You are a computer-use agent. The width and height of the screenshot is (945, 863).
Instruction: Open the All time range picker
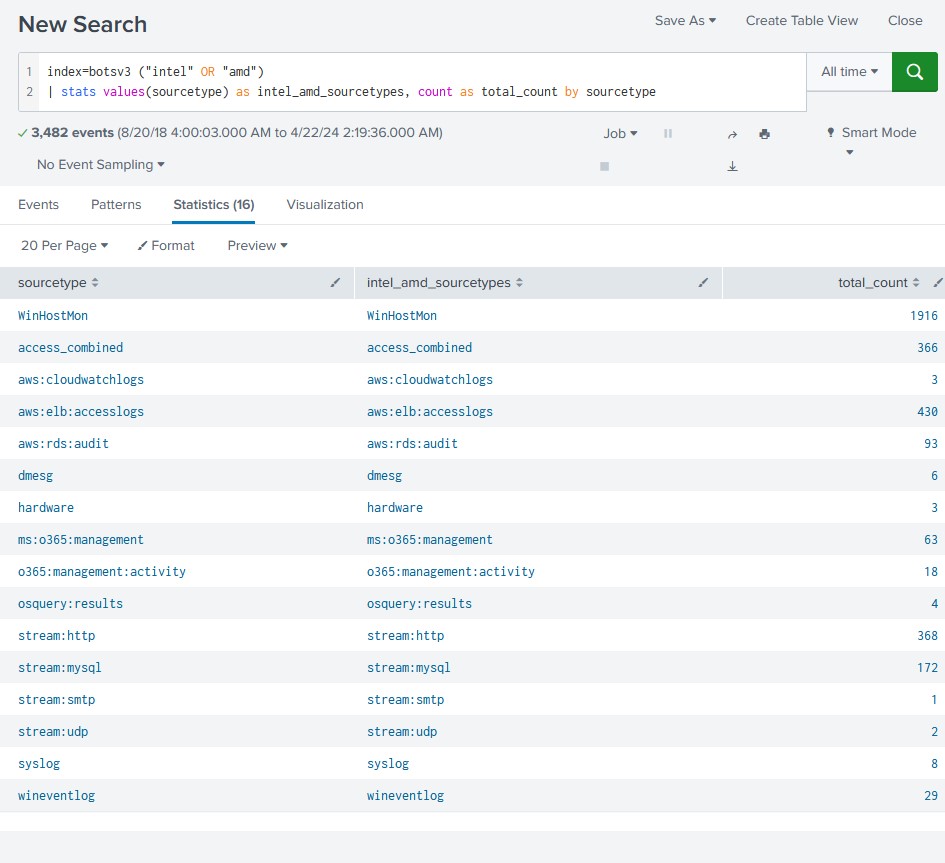(849, 72)
